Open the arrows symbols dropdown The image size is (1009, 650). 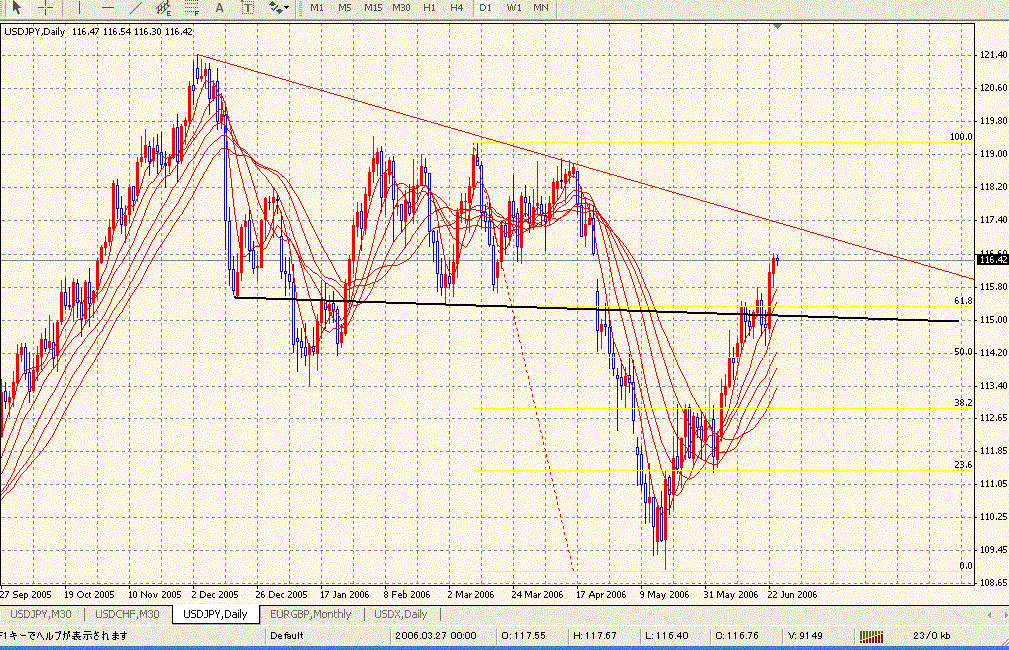pos(278,8)
